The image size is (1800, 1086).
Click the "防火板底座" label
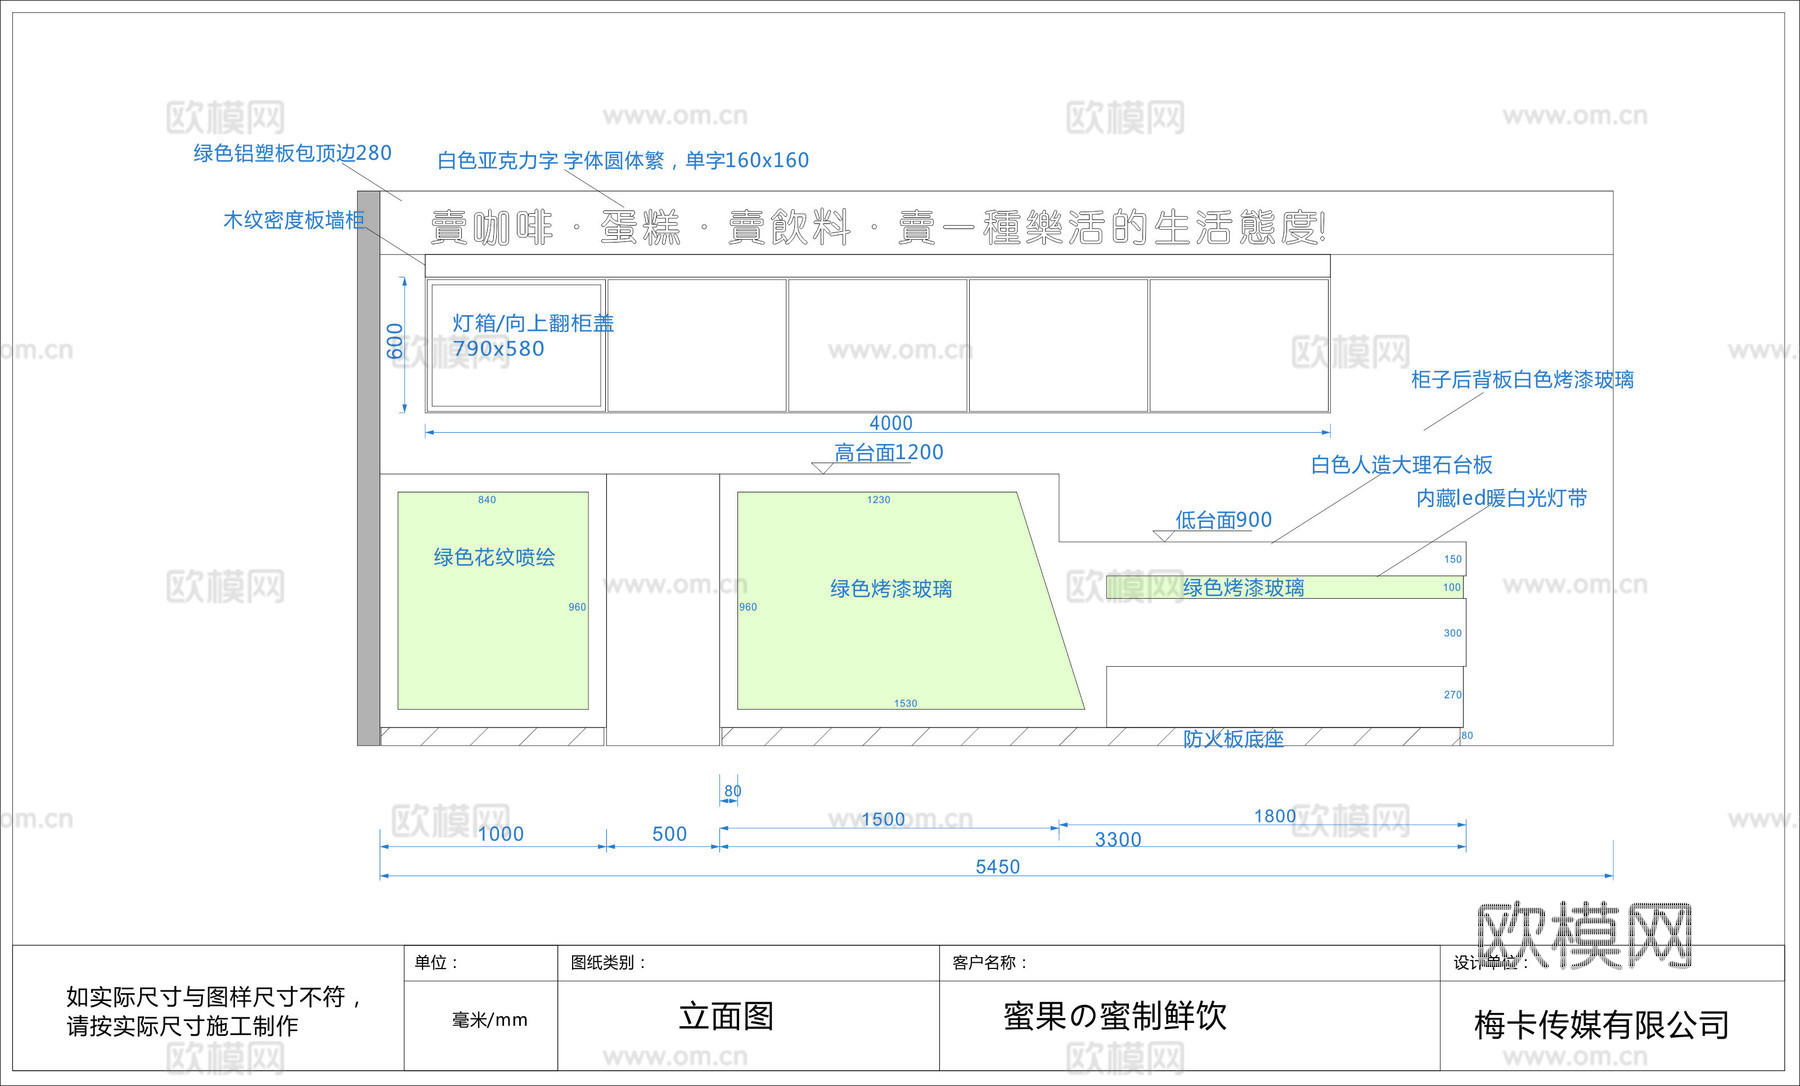point(1233,737)
